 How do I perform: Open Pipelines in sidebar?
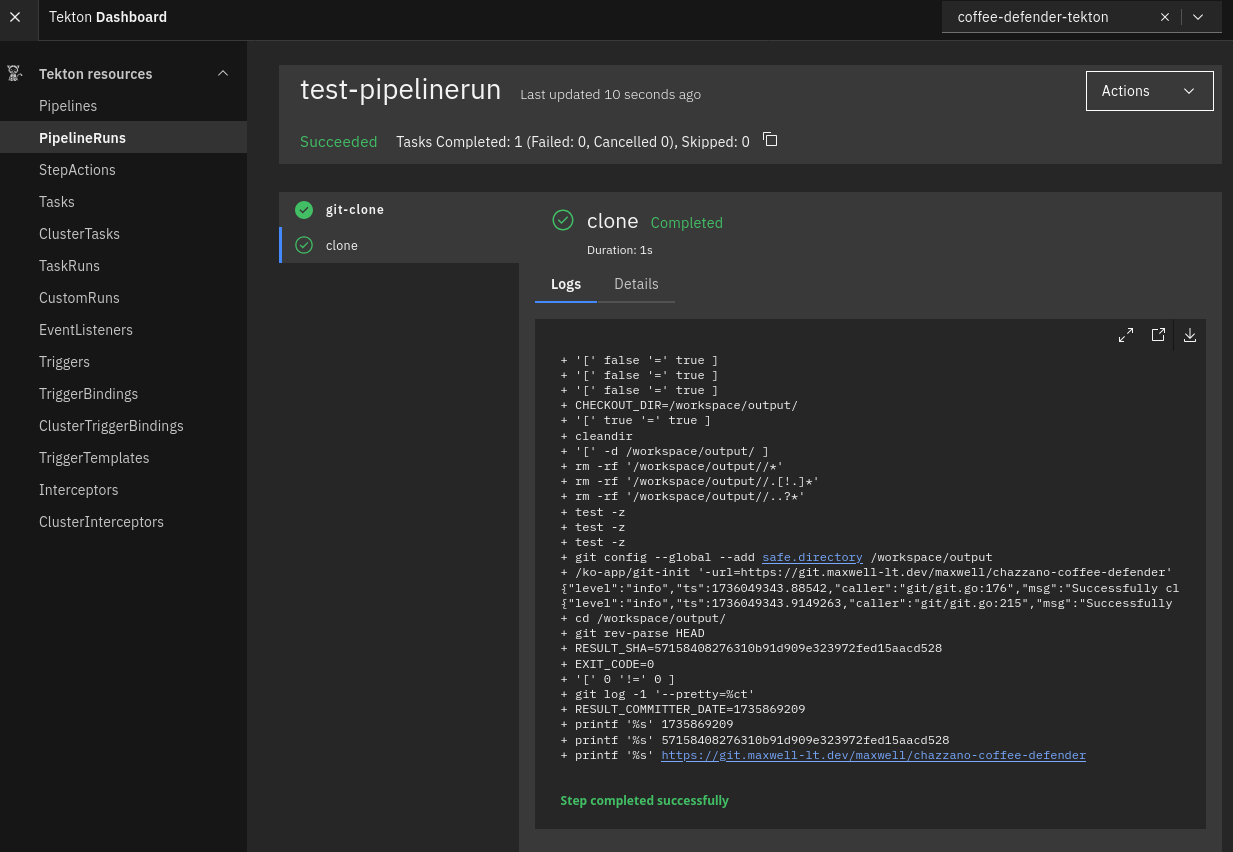point(123,106)
